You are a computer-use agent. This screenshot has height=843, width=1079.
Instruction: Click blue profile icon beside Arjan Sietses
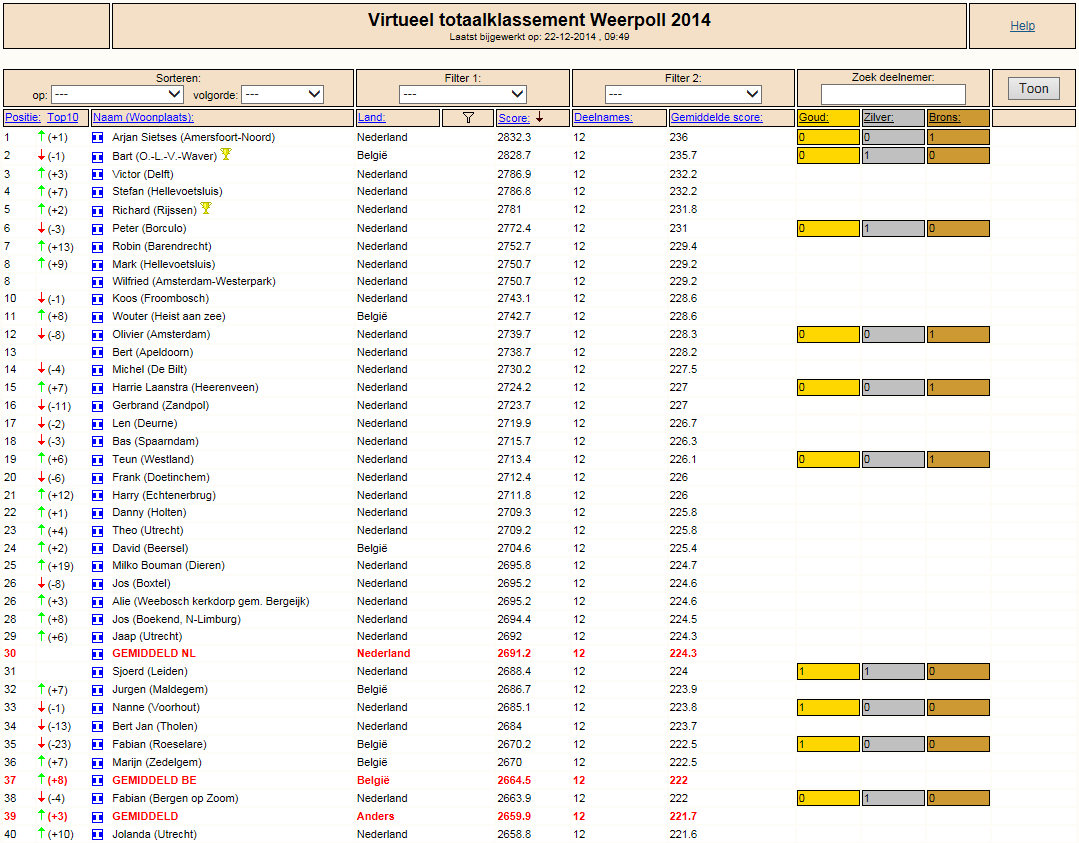click(x=98, y=138)
